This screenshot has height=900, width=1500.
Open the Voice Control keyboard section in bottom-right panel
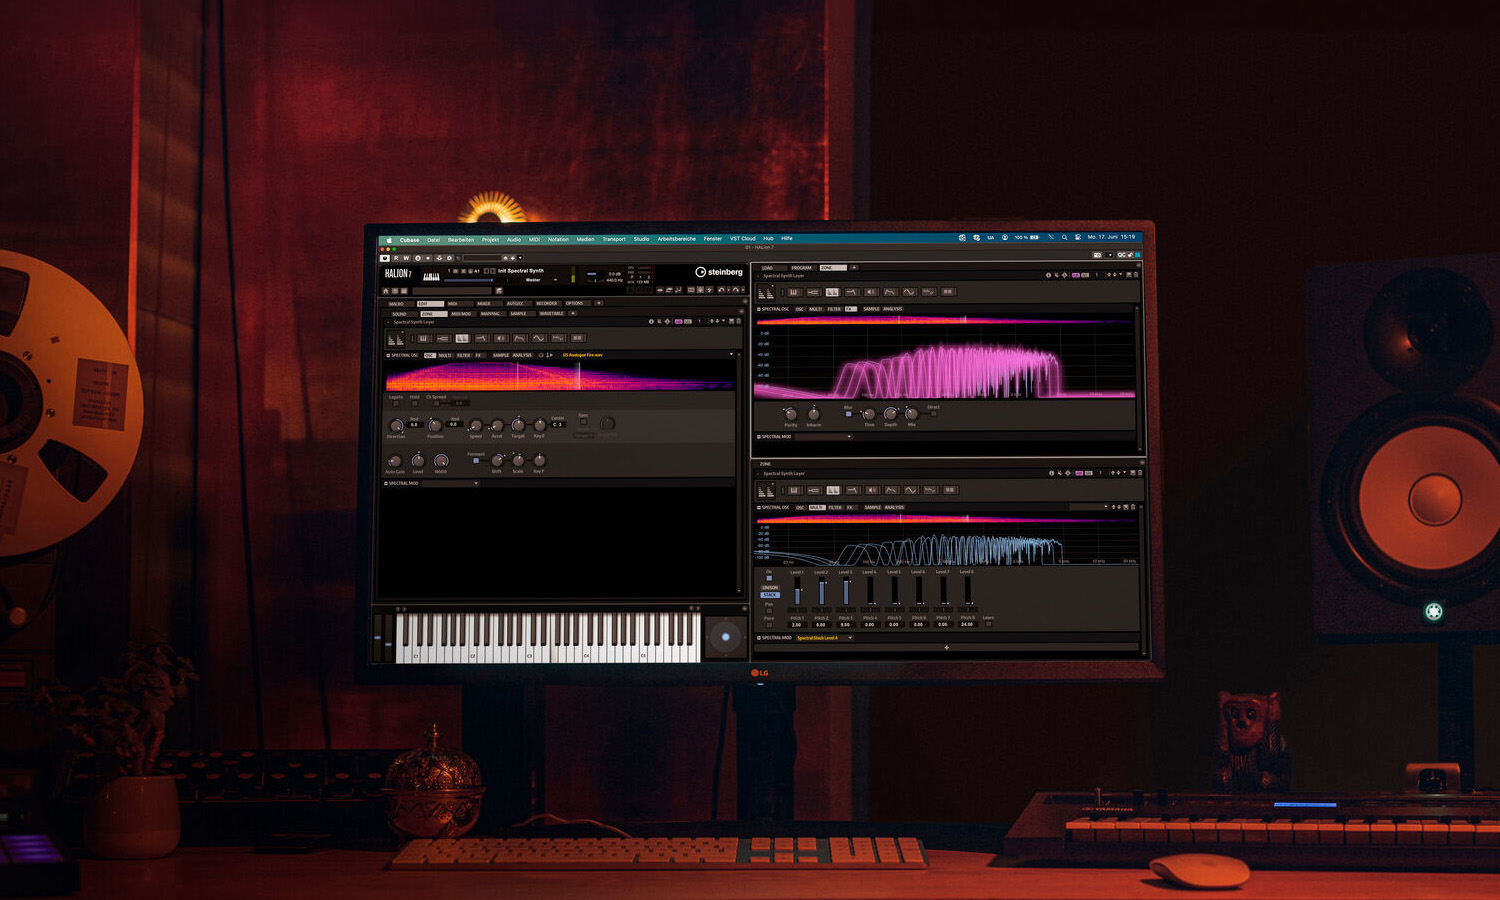click(x=795, y=490)
